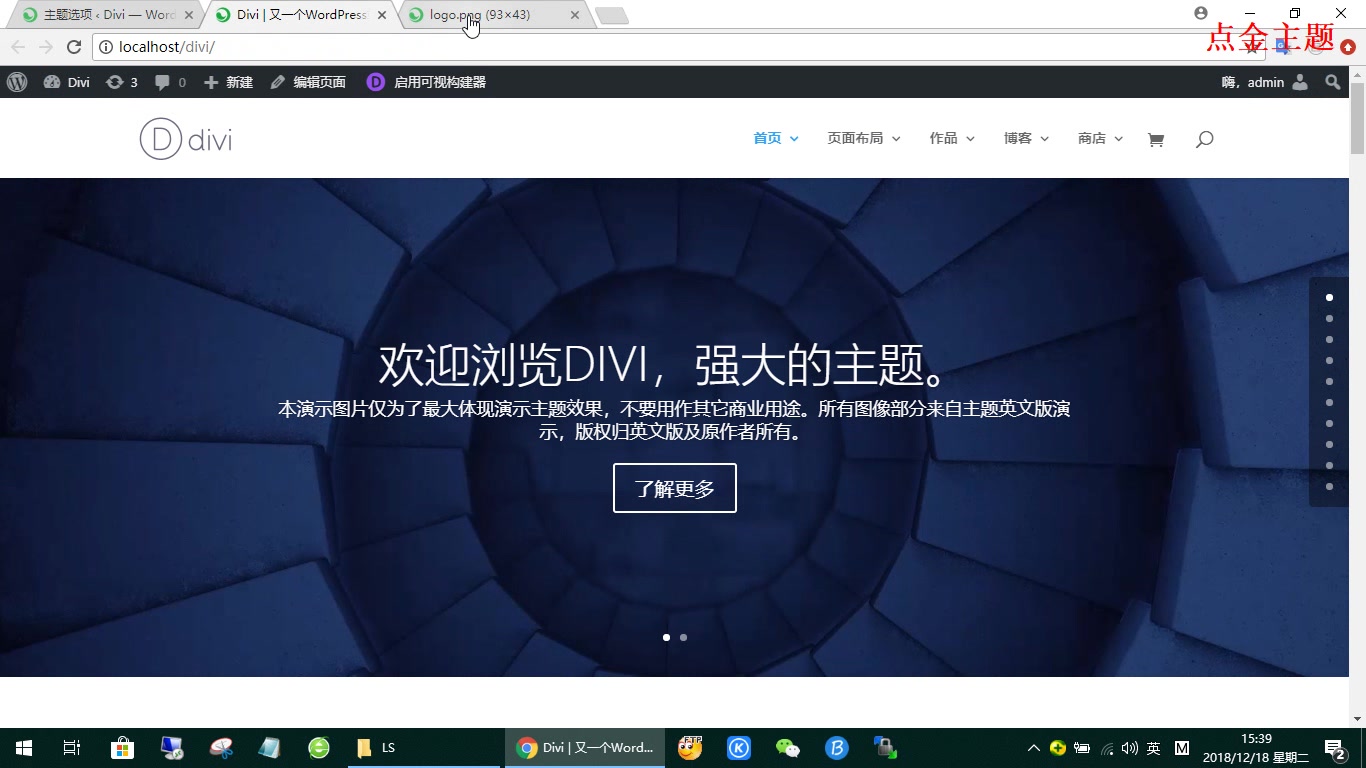Open a new browser tab
Image resolution: width=1366 pixels, height=768 pixels.
[x=611, y=15]
